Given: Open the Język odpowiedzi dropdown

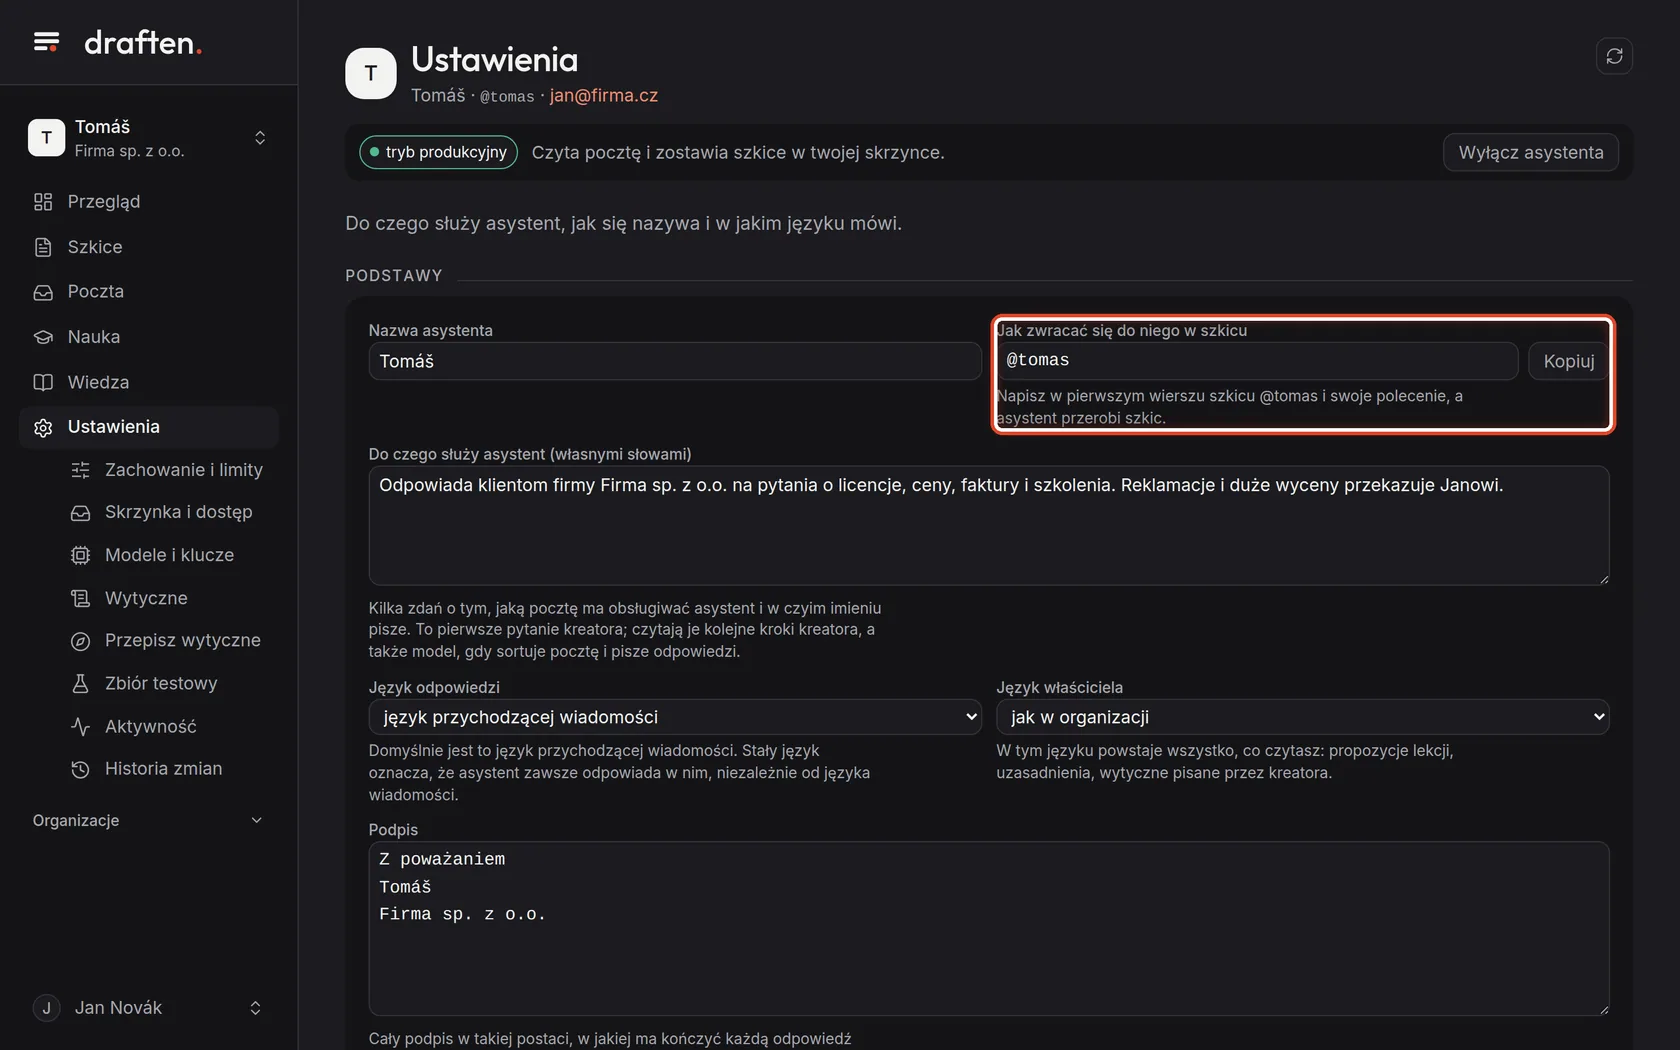Looking at the screenshot, I should [675, 717].
